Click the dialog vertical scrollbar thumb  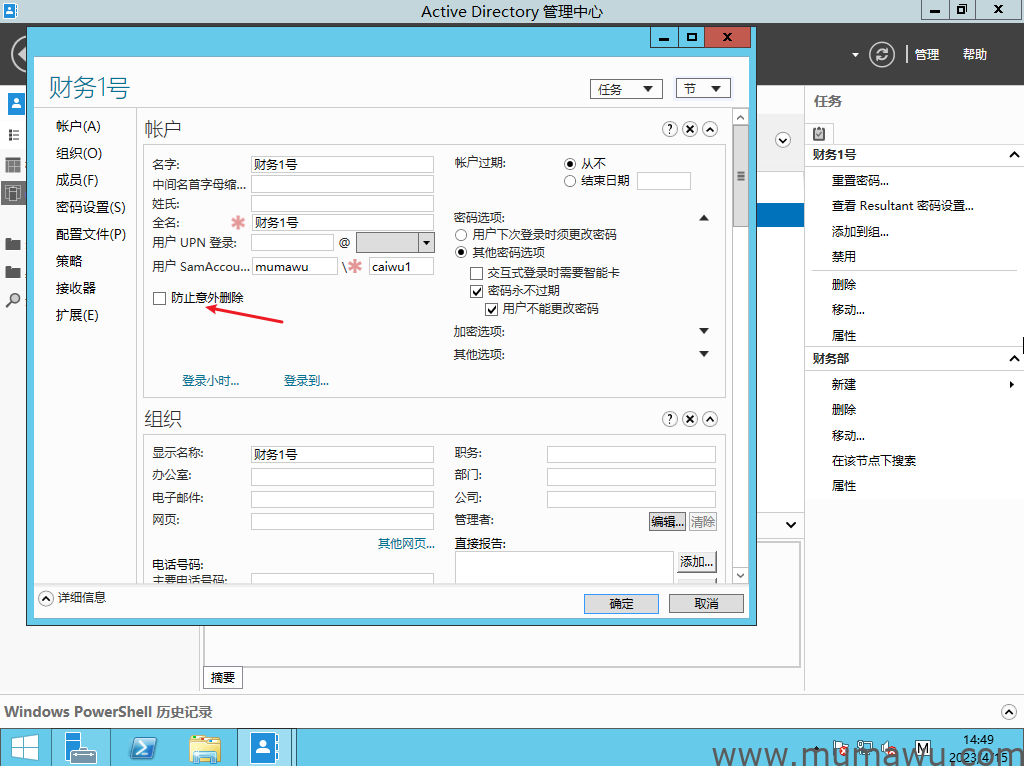tap(741, 176)
